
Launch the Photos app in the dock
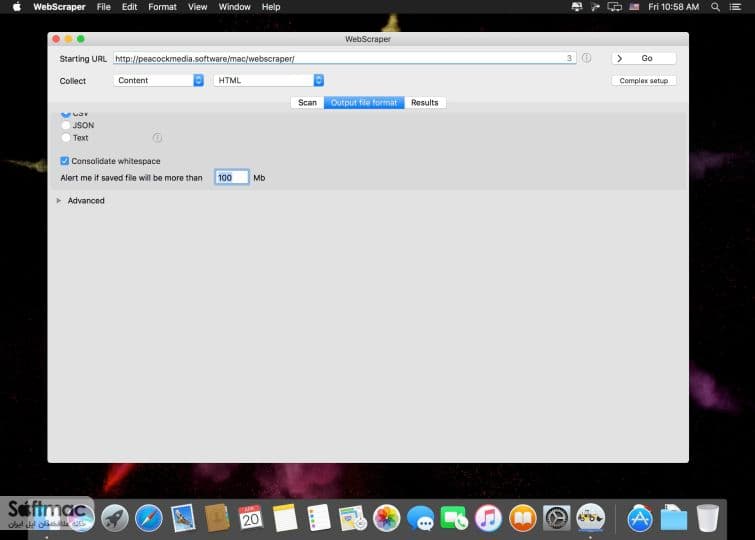click(x=386, y=519)
